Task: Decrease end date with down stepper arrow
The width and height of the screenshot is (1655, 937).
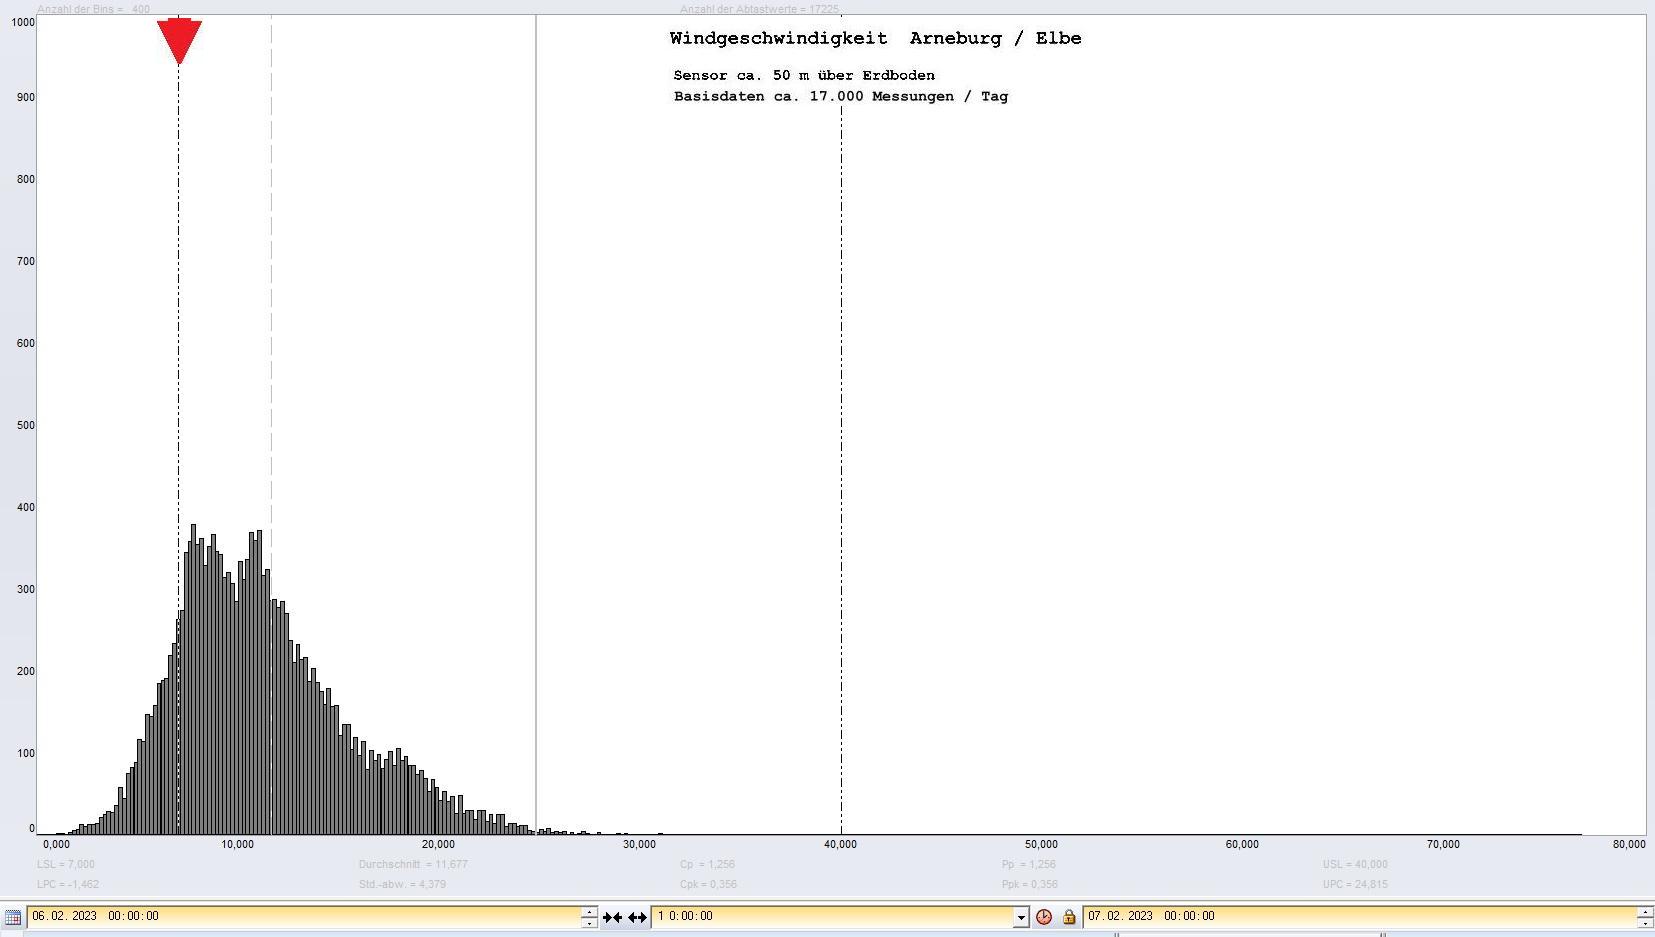Action: coord(1644,922)
